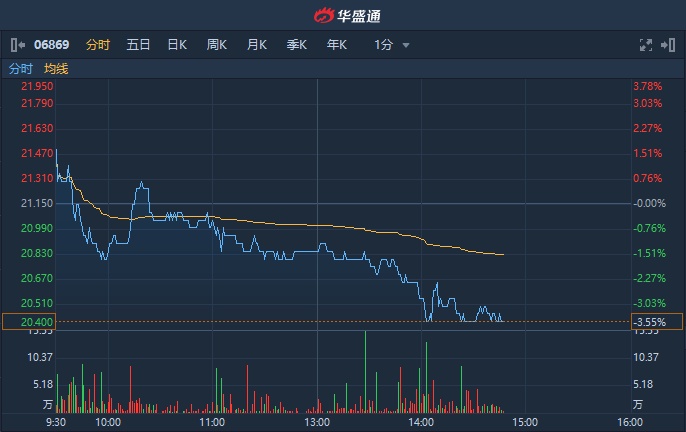
Task: Click the 13:00 timeline marker
Action: point(317,422)
